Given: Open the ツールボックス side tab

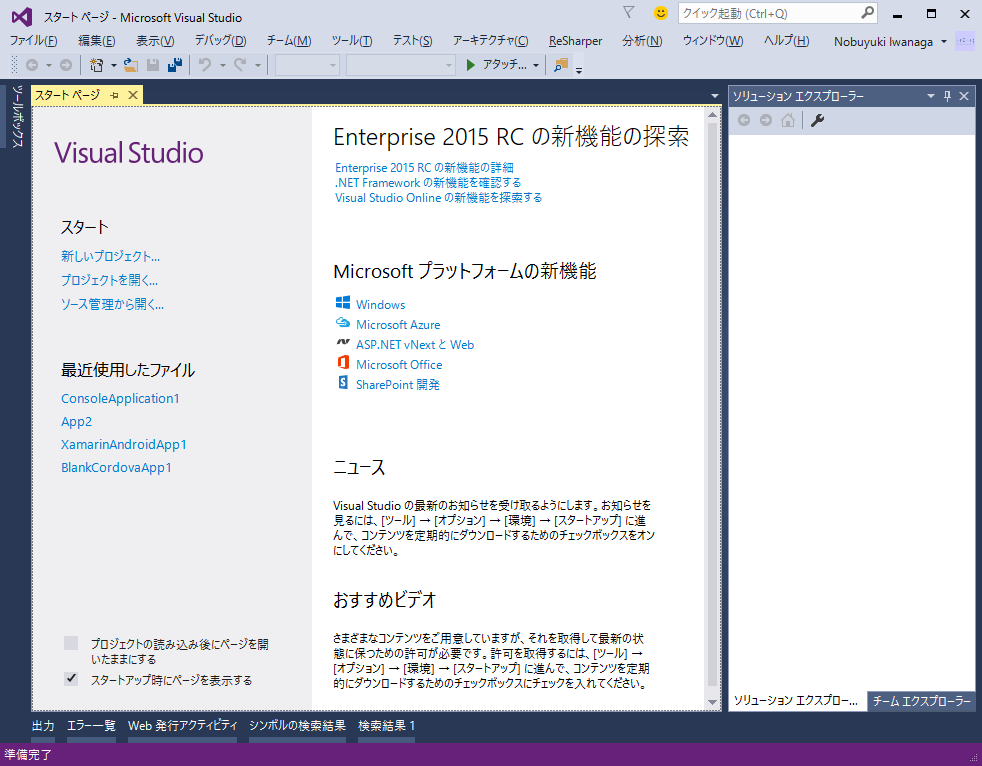Looking at the screenshot, I should [18, 116].
